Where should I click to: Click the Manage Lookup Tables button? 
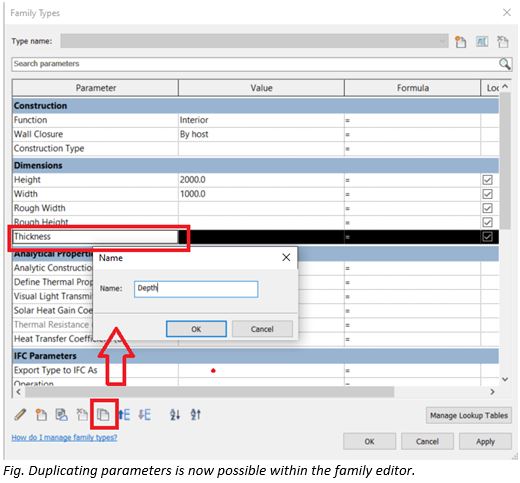(x=469, y=415)
